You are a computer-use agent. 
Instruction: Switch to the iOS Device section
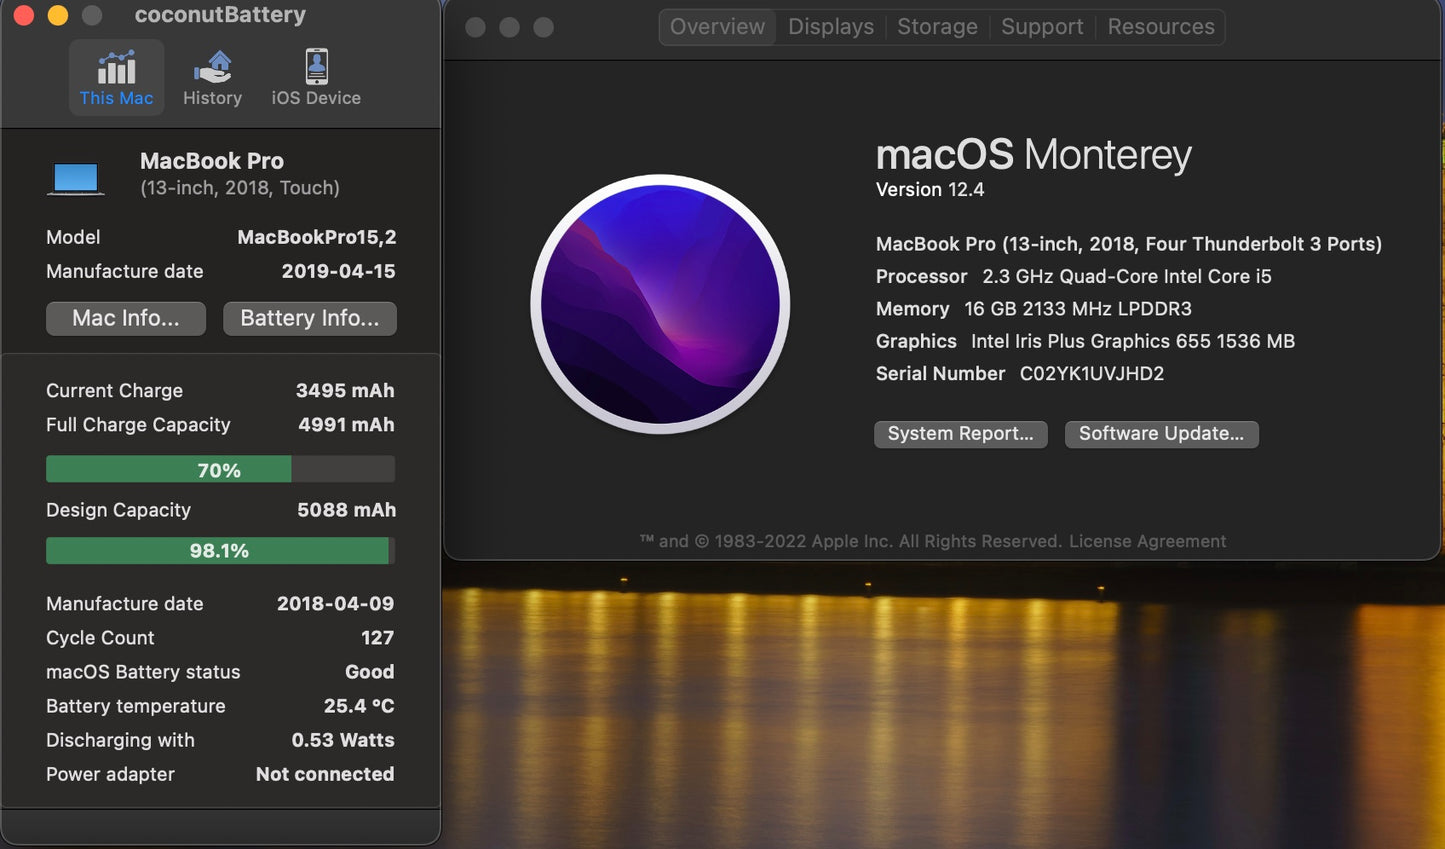[x=315, y=77]
